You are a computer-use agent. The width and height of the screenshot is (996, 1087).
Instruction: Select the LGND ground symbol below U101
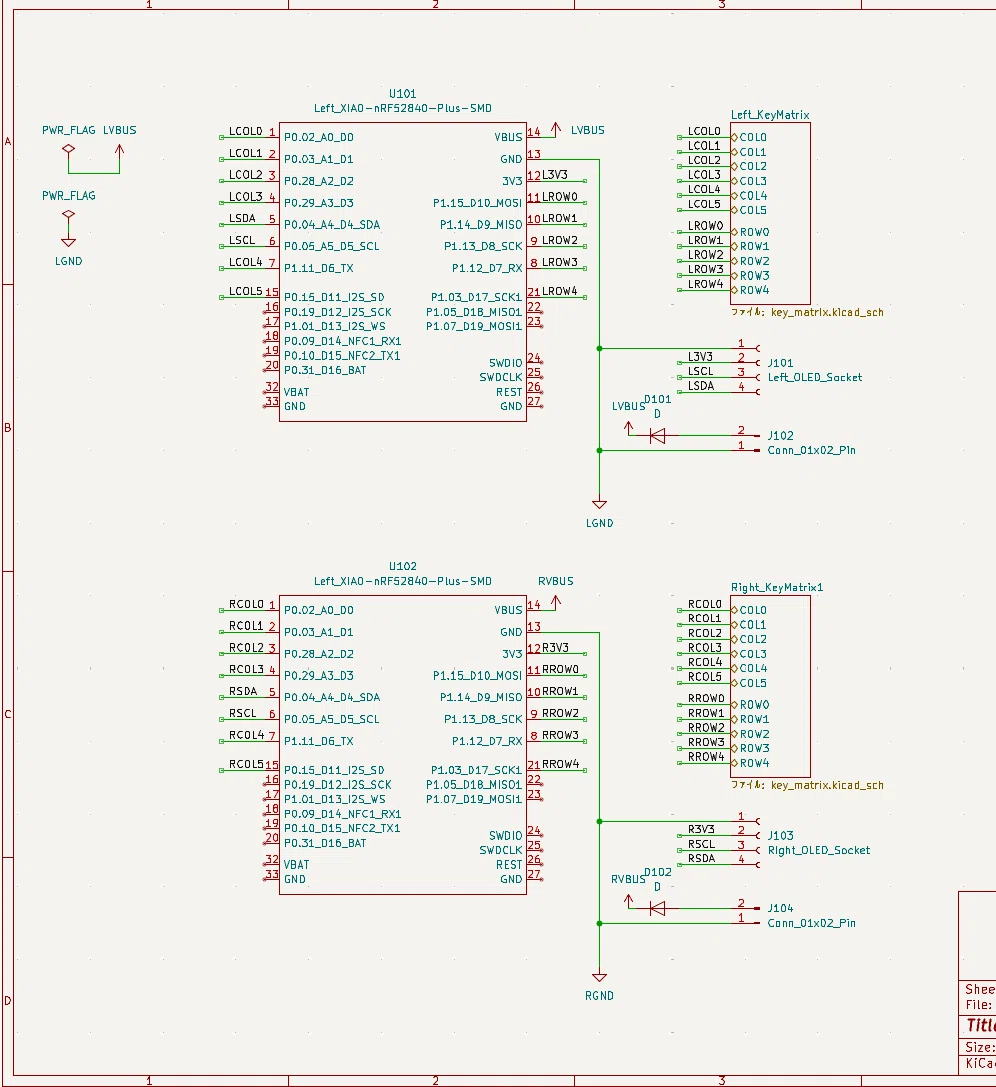pyautogui.click(x=600, y=504)
